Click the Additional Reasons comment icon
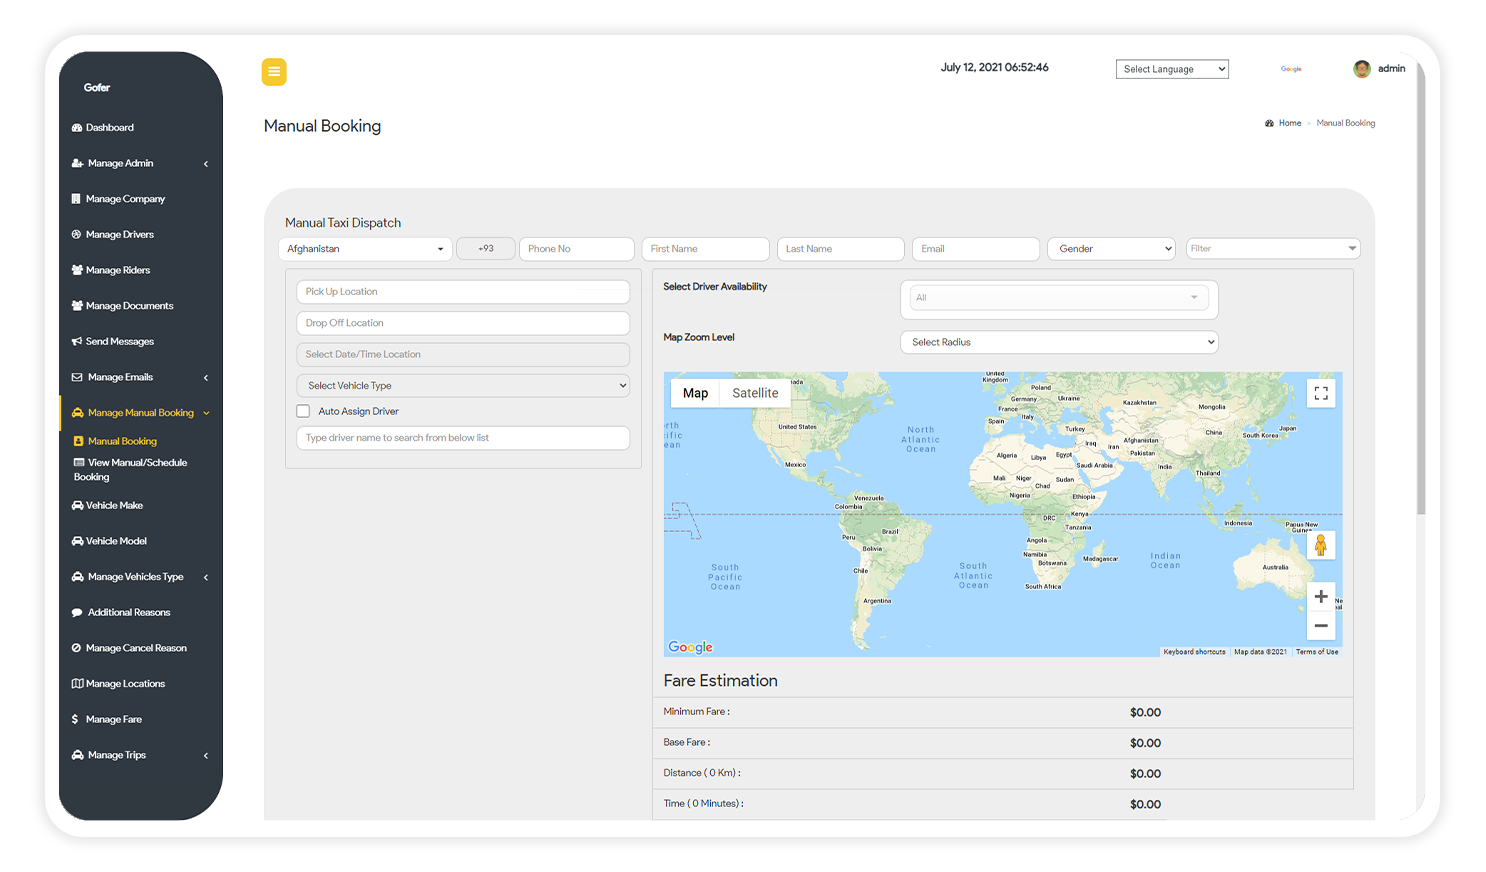Image resolution: width=1486 pixels, height=872 pixels. pos(77,613)
